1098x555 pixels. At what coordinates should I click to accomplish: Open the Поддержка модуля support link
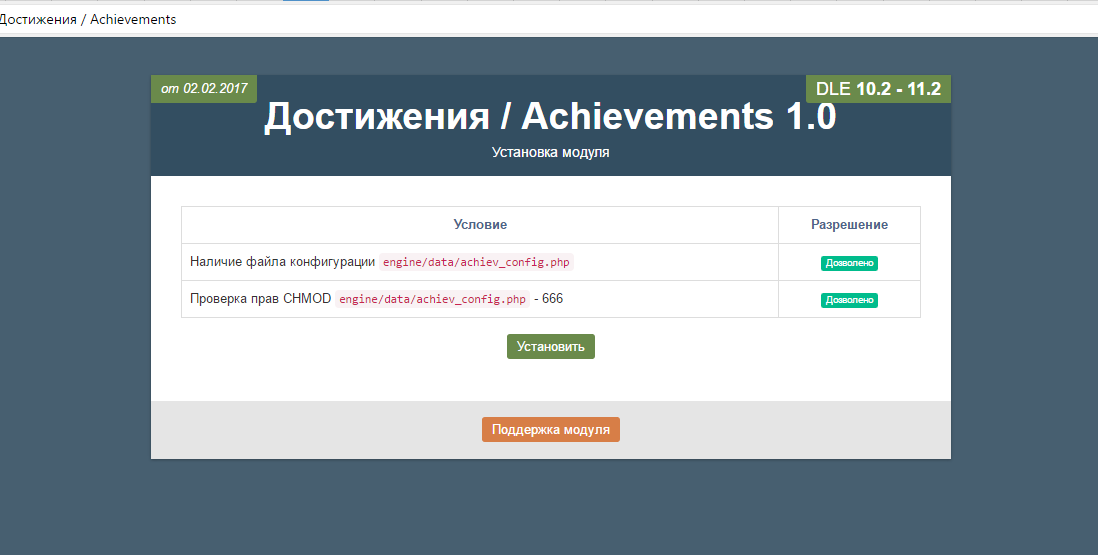[x=550, y=429]
